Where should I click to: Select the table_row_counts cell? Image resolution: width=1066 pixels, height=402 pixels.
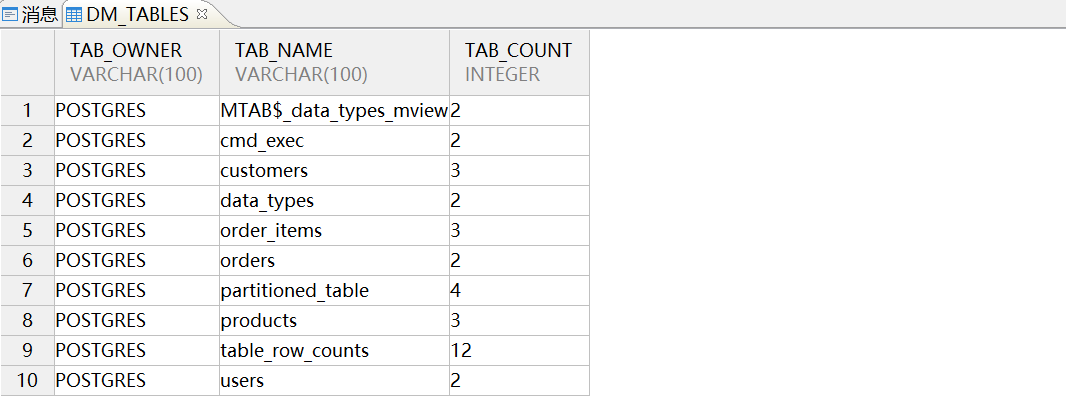334,350
